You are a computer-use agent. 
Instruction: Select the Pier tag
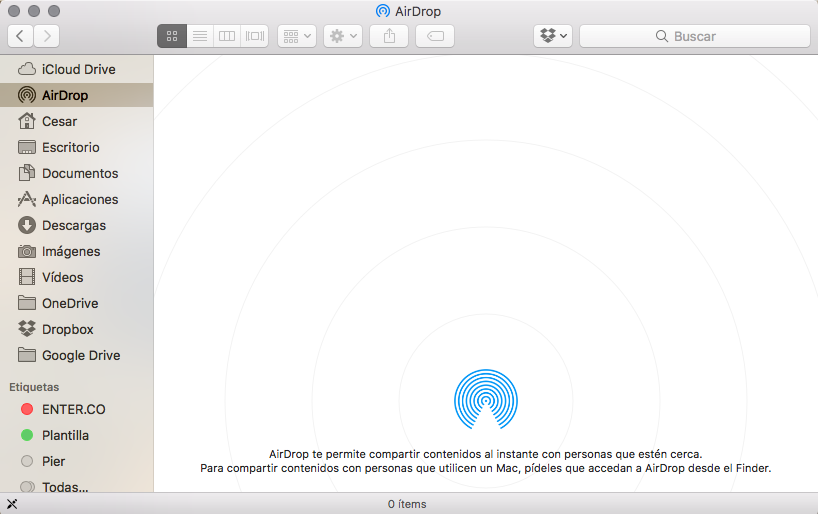point(77,461)
